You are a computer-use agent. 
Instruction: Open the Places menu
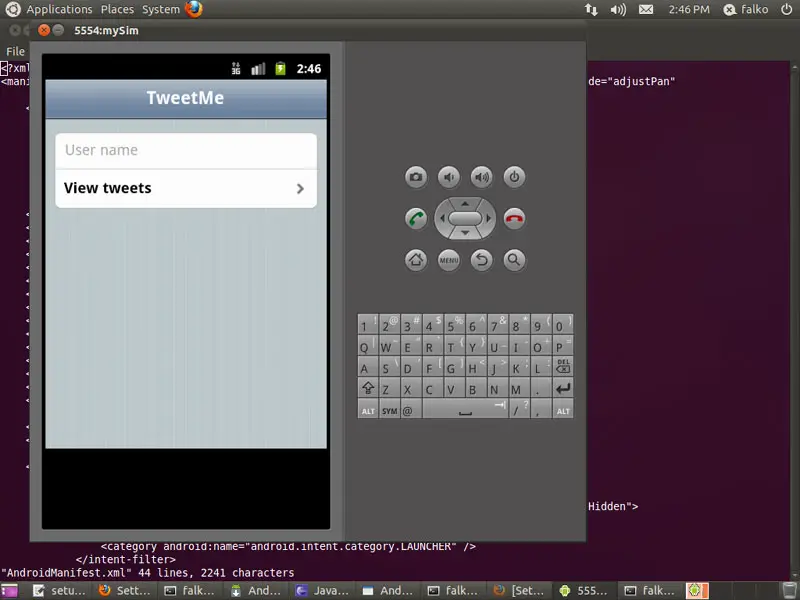117,9
